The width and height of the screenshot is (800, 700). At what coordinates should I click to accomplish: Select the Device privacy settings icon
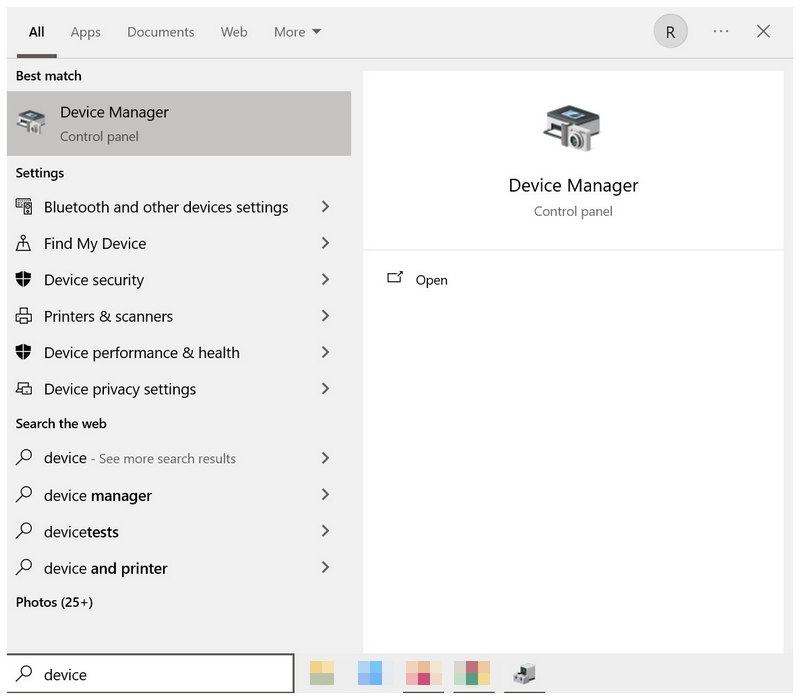click(23, 389)
